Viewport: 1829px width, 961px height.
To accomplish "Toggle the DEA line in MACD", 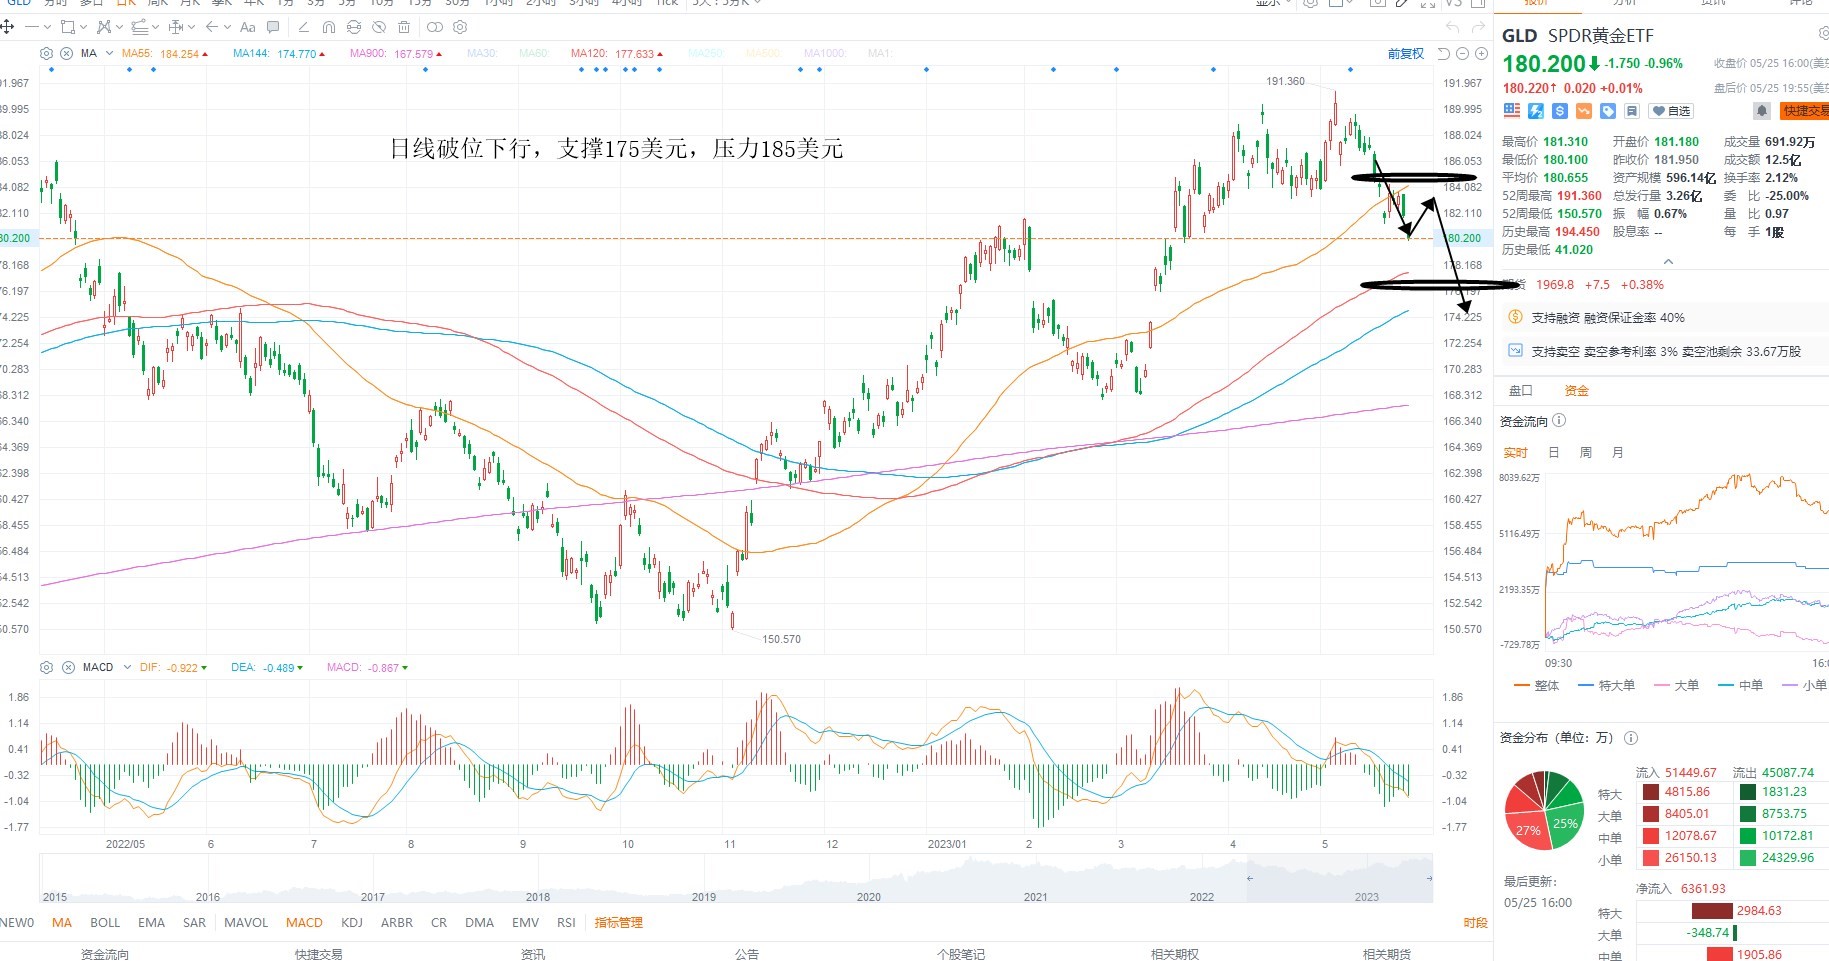I will point(267,667).
